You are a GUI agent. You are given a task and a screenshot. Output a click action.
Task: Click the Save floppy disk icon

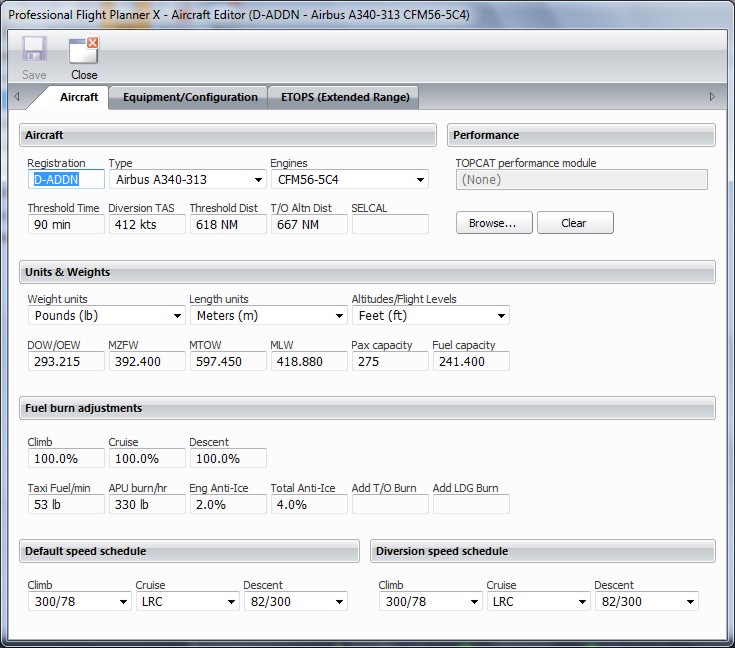[34, 50]
